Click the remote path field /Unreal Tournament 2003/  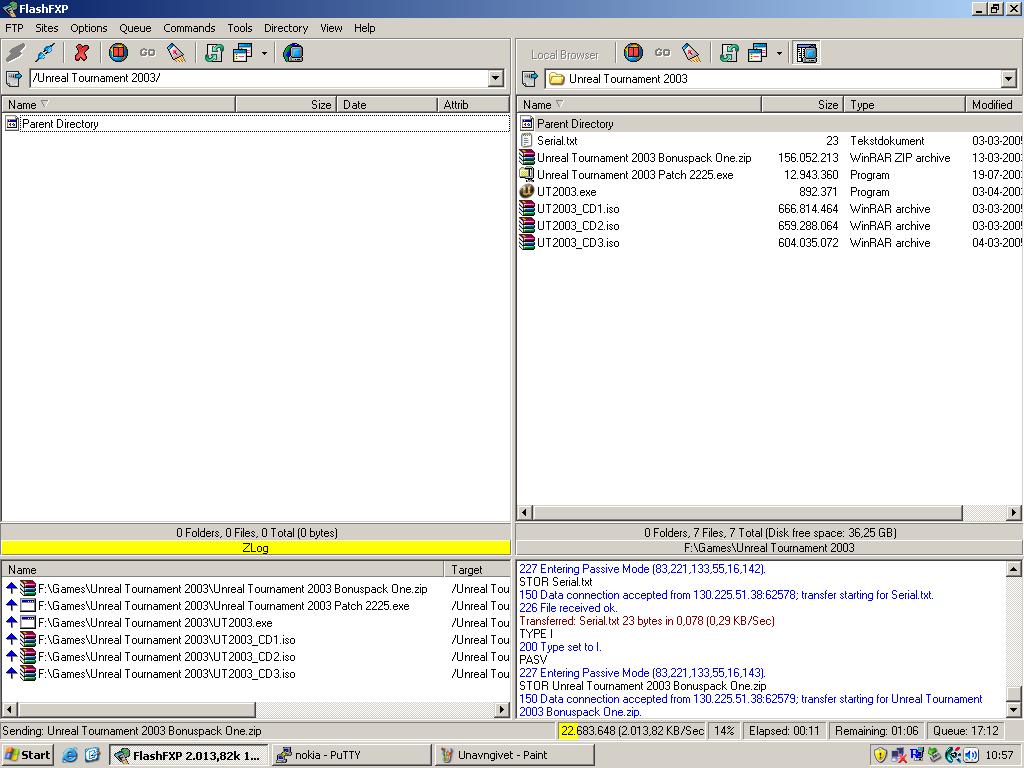pos(259,78)
